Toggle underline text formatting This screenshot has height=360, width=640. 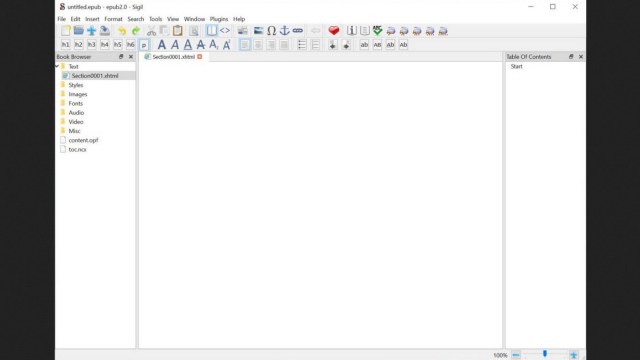pyautogui.click(x=188, y=45)
